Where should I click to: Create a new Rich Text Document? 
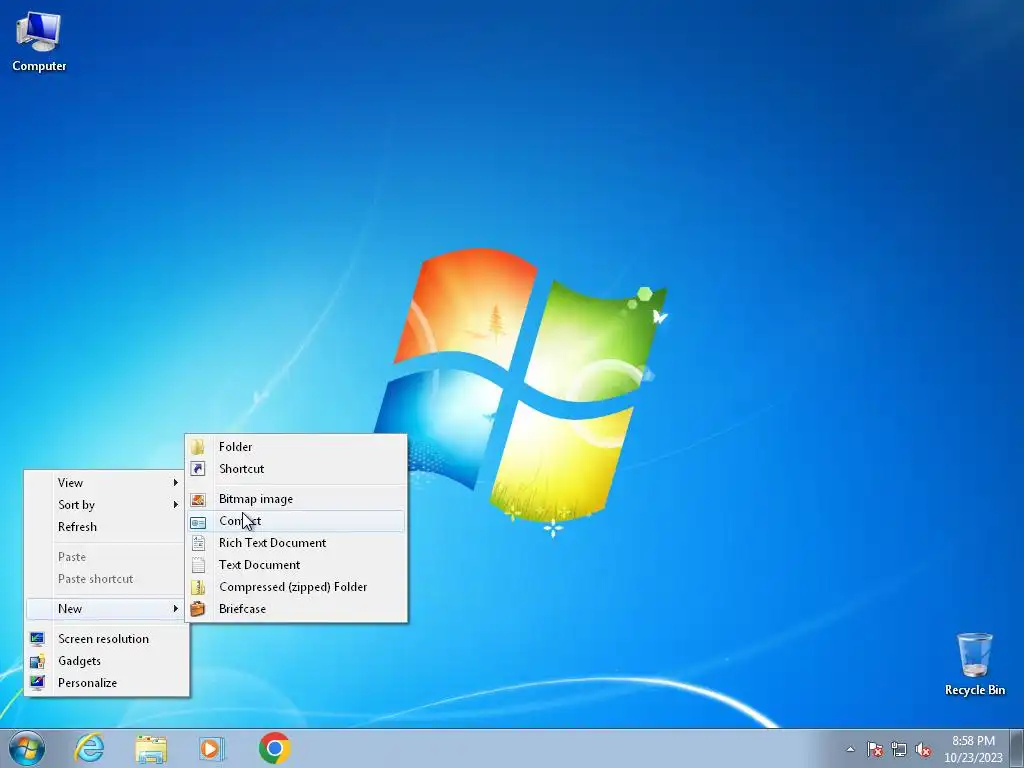tap(296, 543)
